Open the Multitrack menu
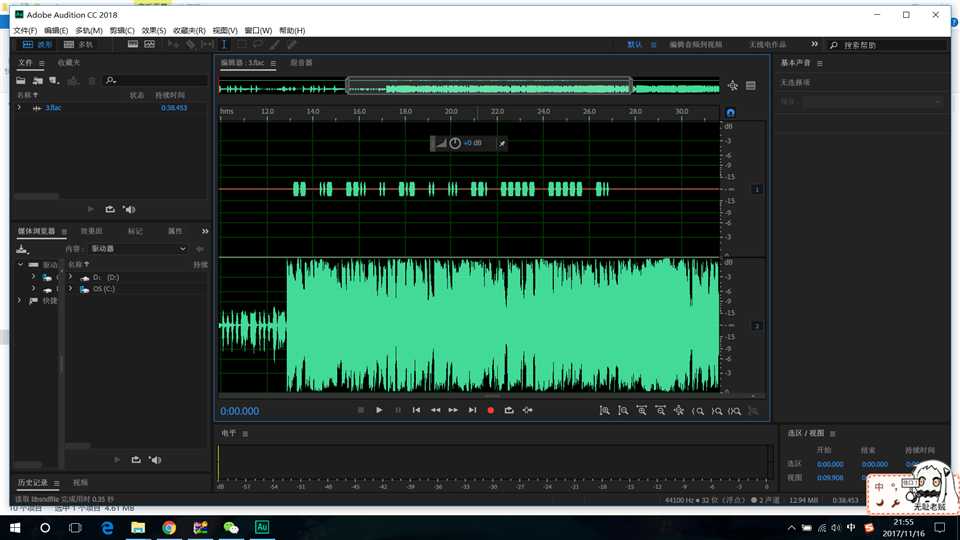The height and width of the screenshot is (540, 960). click(x=89, y=31)
